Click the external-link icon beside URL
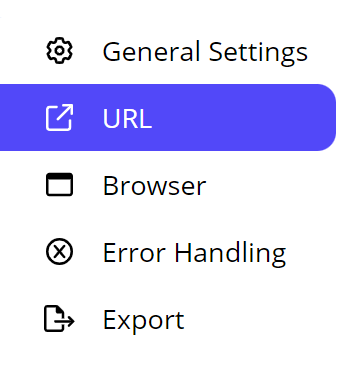This screenshot has width=361, height=385. (59, 118)
